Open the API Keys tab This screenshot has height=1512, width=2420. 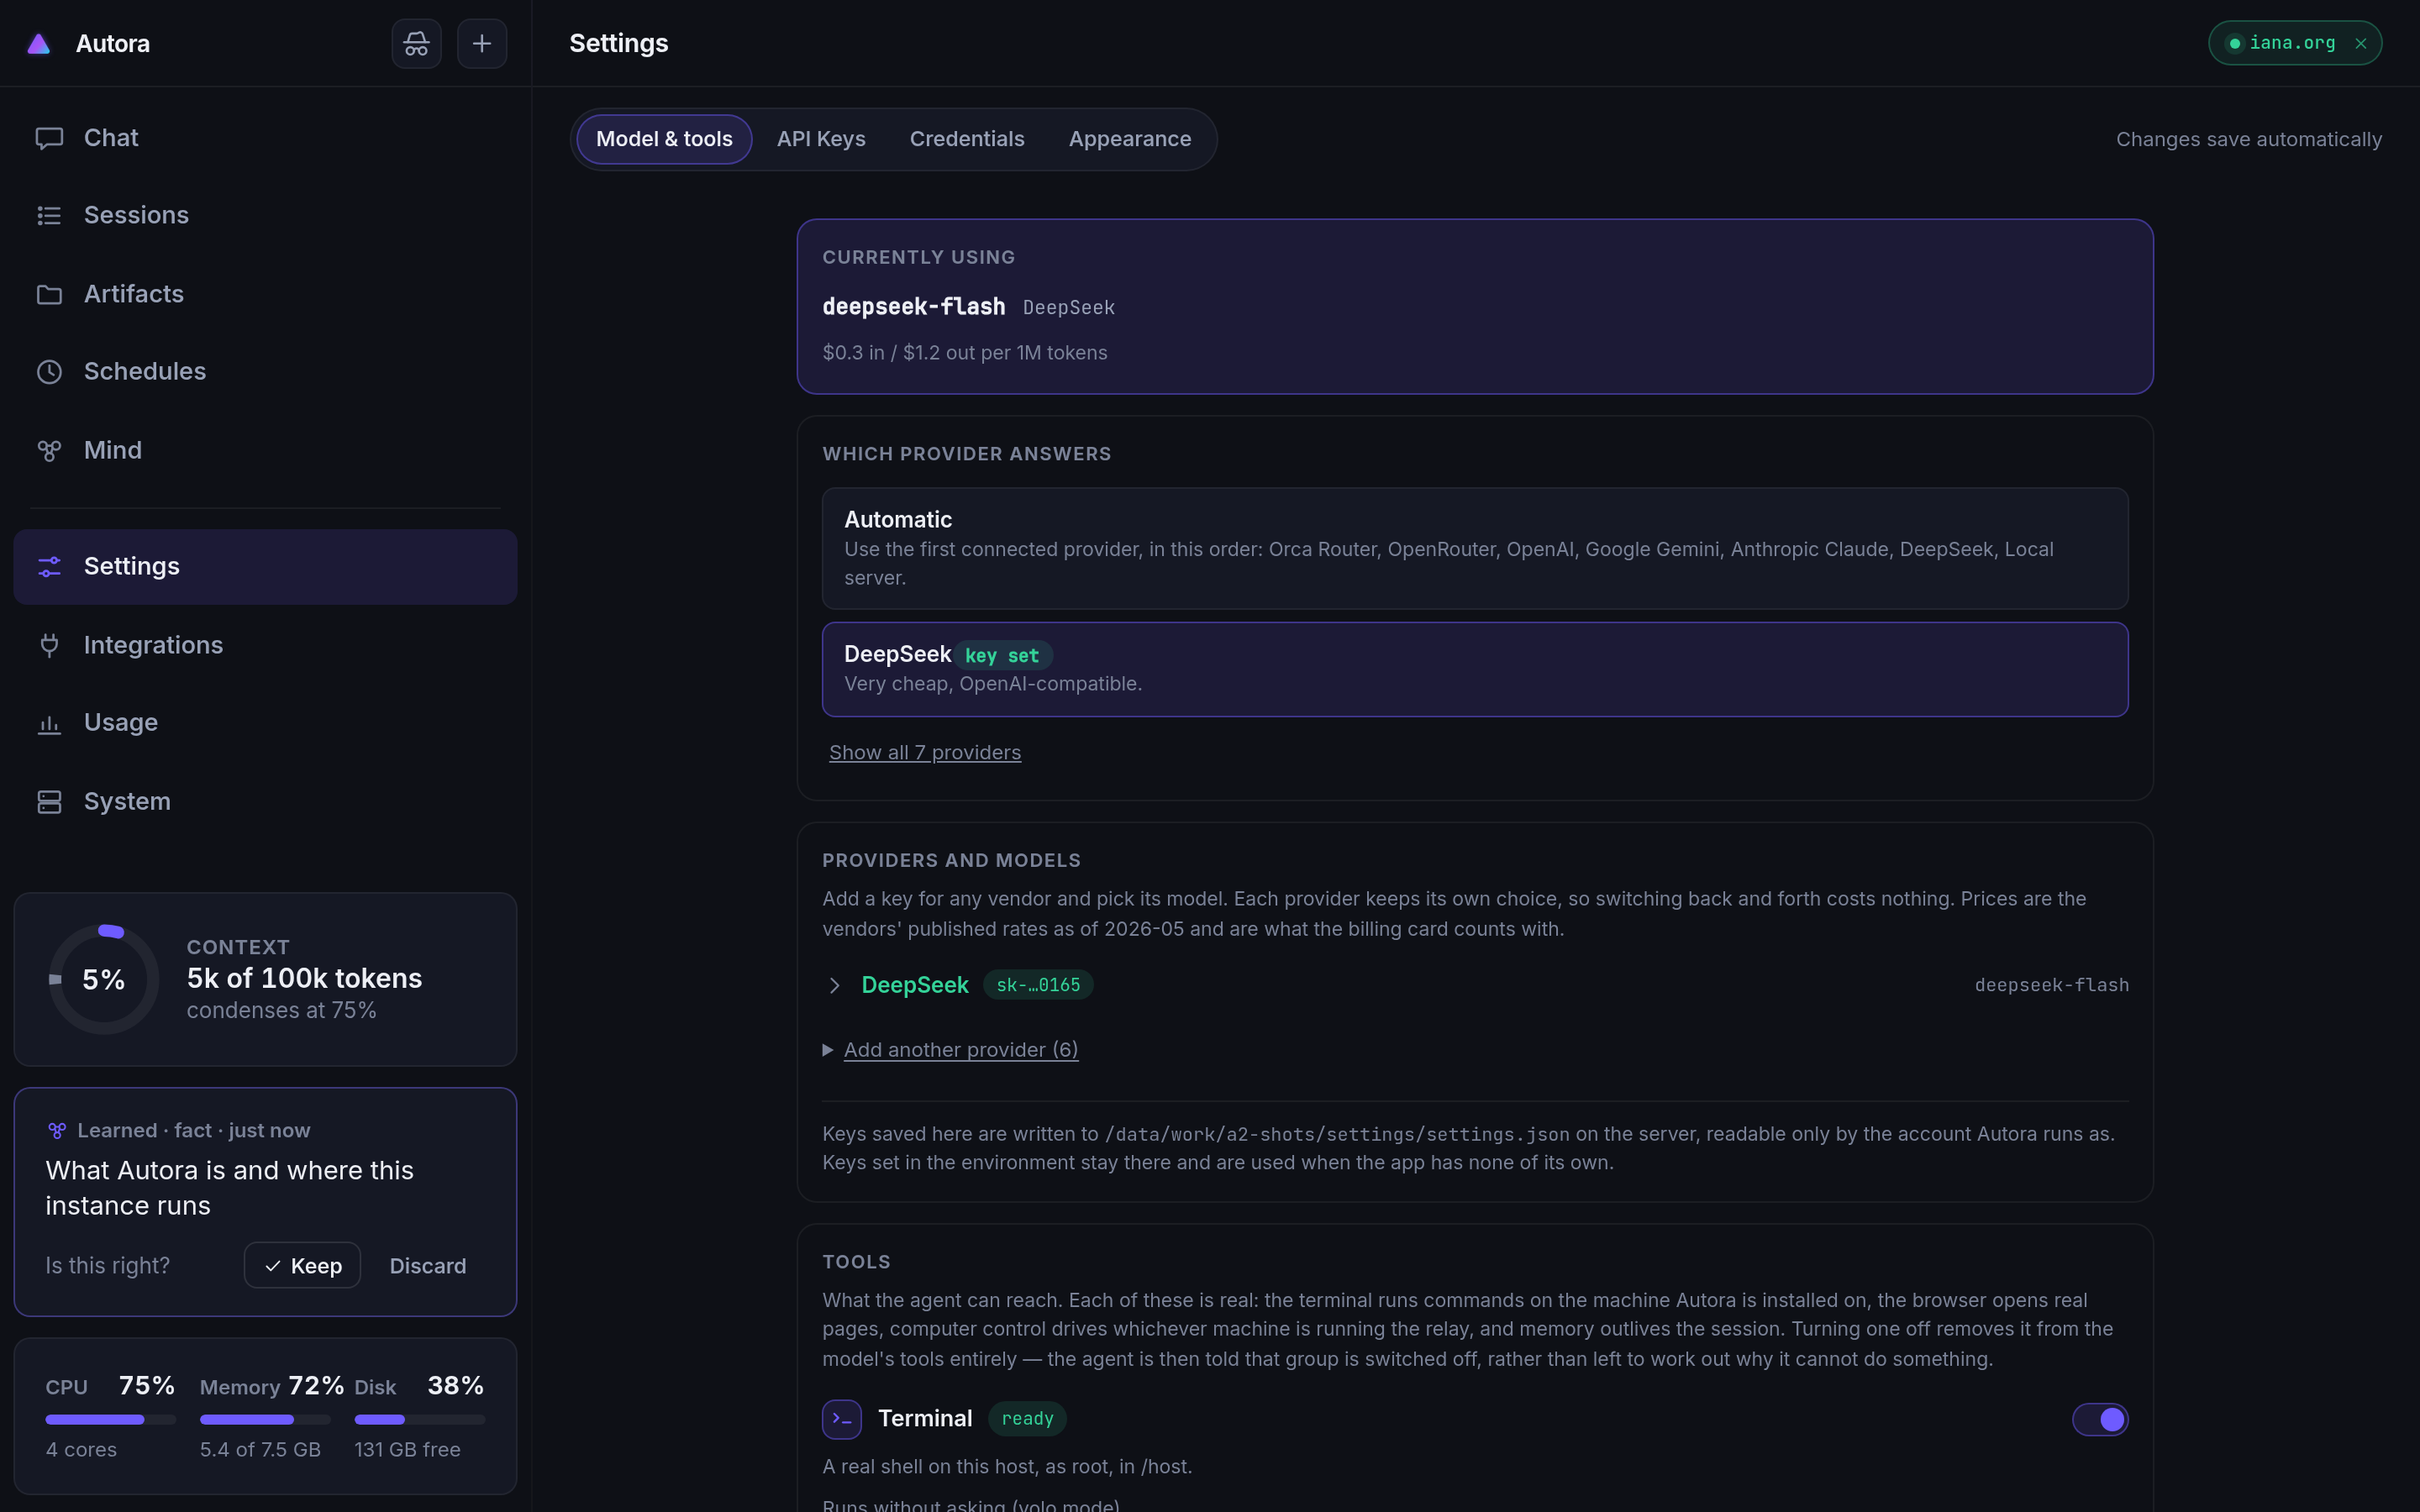point(821,139)
